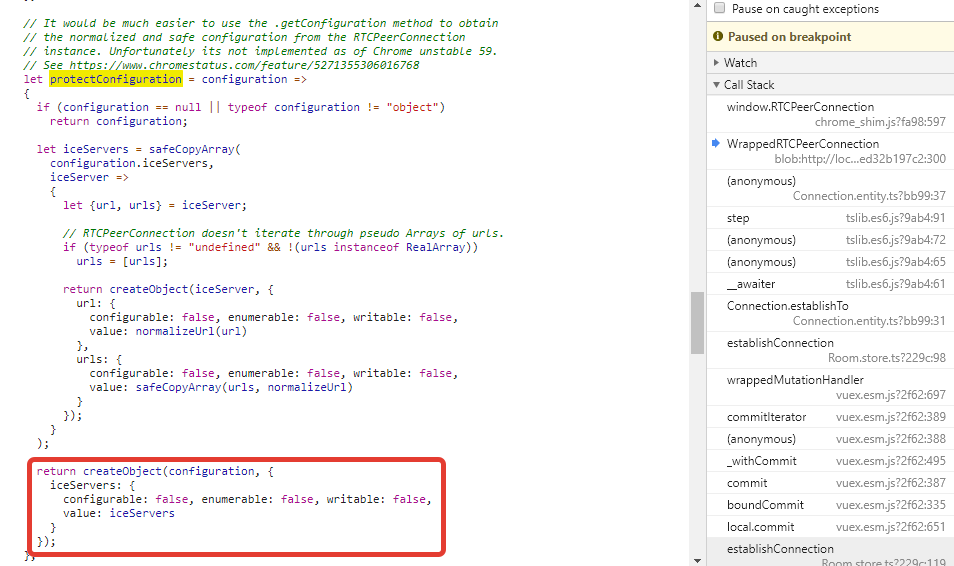Open tslib.es6.js?9ab4:91 source link
Image resolution: width=954 pixels, height=566 pixels.
click(896, 218)
